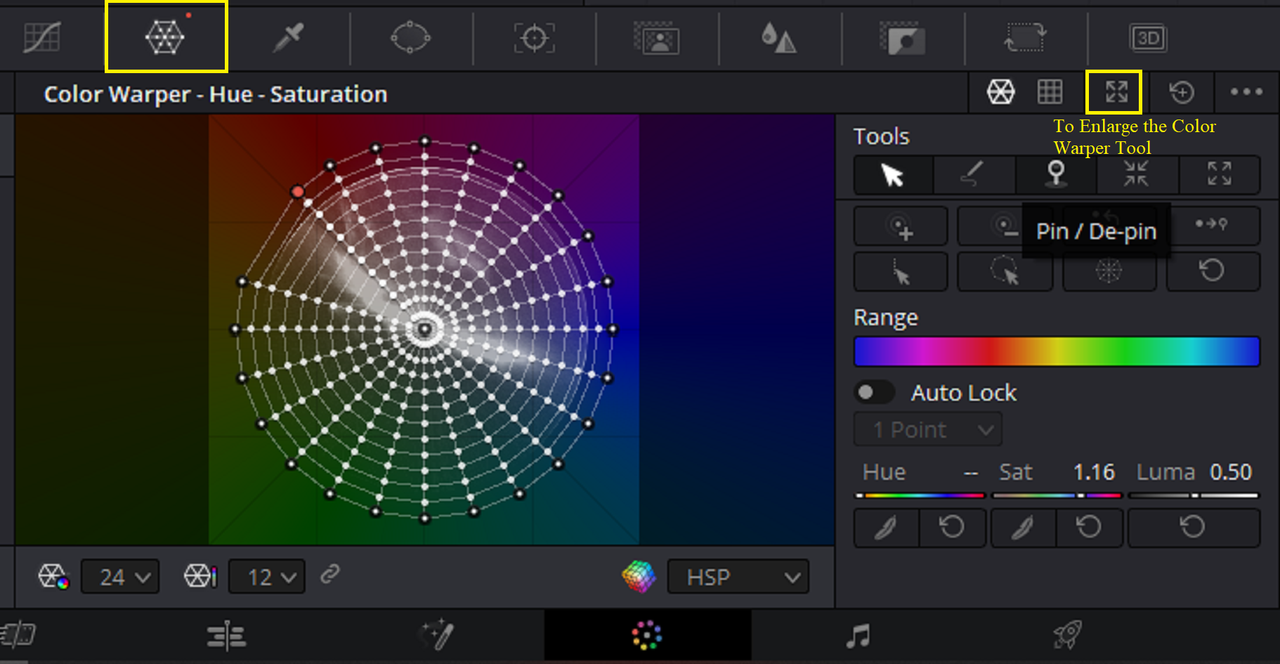
Task: Click the hue resolution web icon
Action: coord(53,577)
